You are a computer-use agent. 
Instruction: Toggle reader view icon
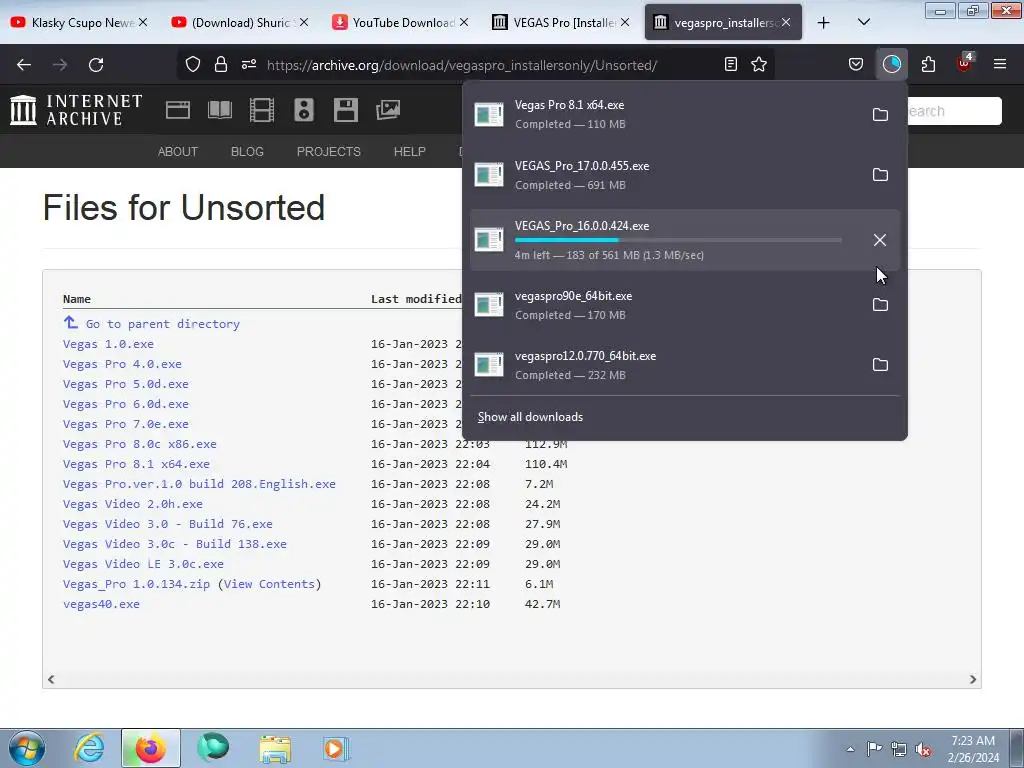coord(731,64)
